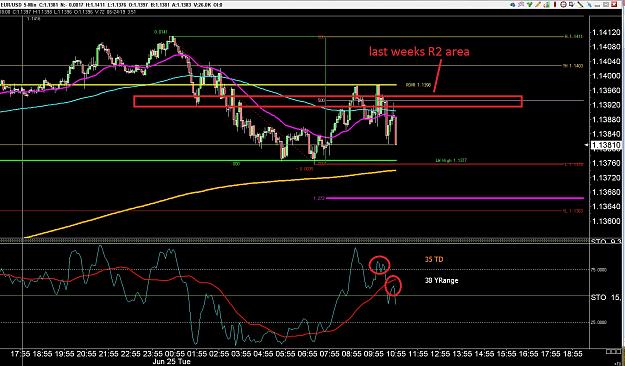The width and height of the screenshot is (625, 366).
Task: Select the black diagonal trendline tool
Action: tap(580, 5)
